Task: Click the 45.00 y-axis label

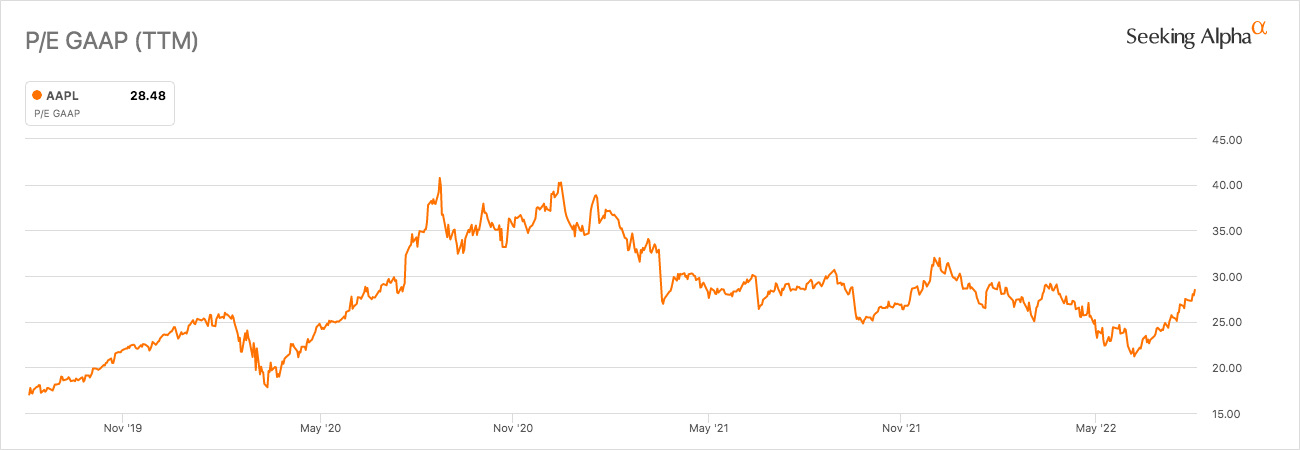Action: pos(1225,140)
